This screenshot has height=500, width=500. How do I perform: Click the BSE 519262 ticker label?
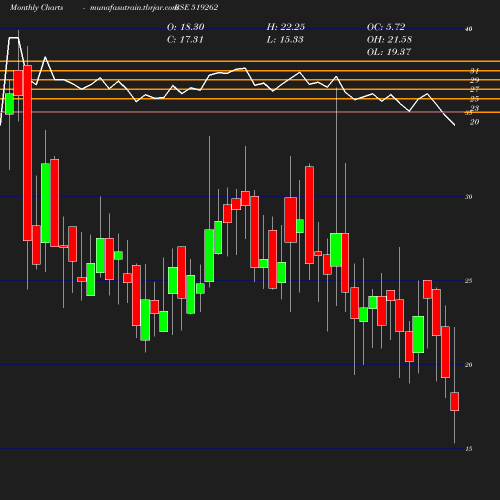[197, 7]
